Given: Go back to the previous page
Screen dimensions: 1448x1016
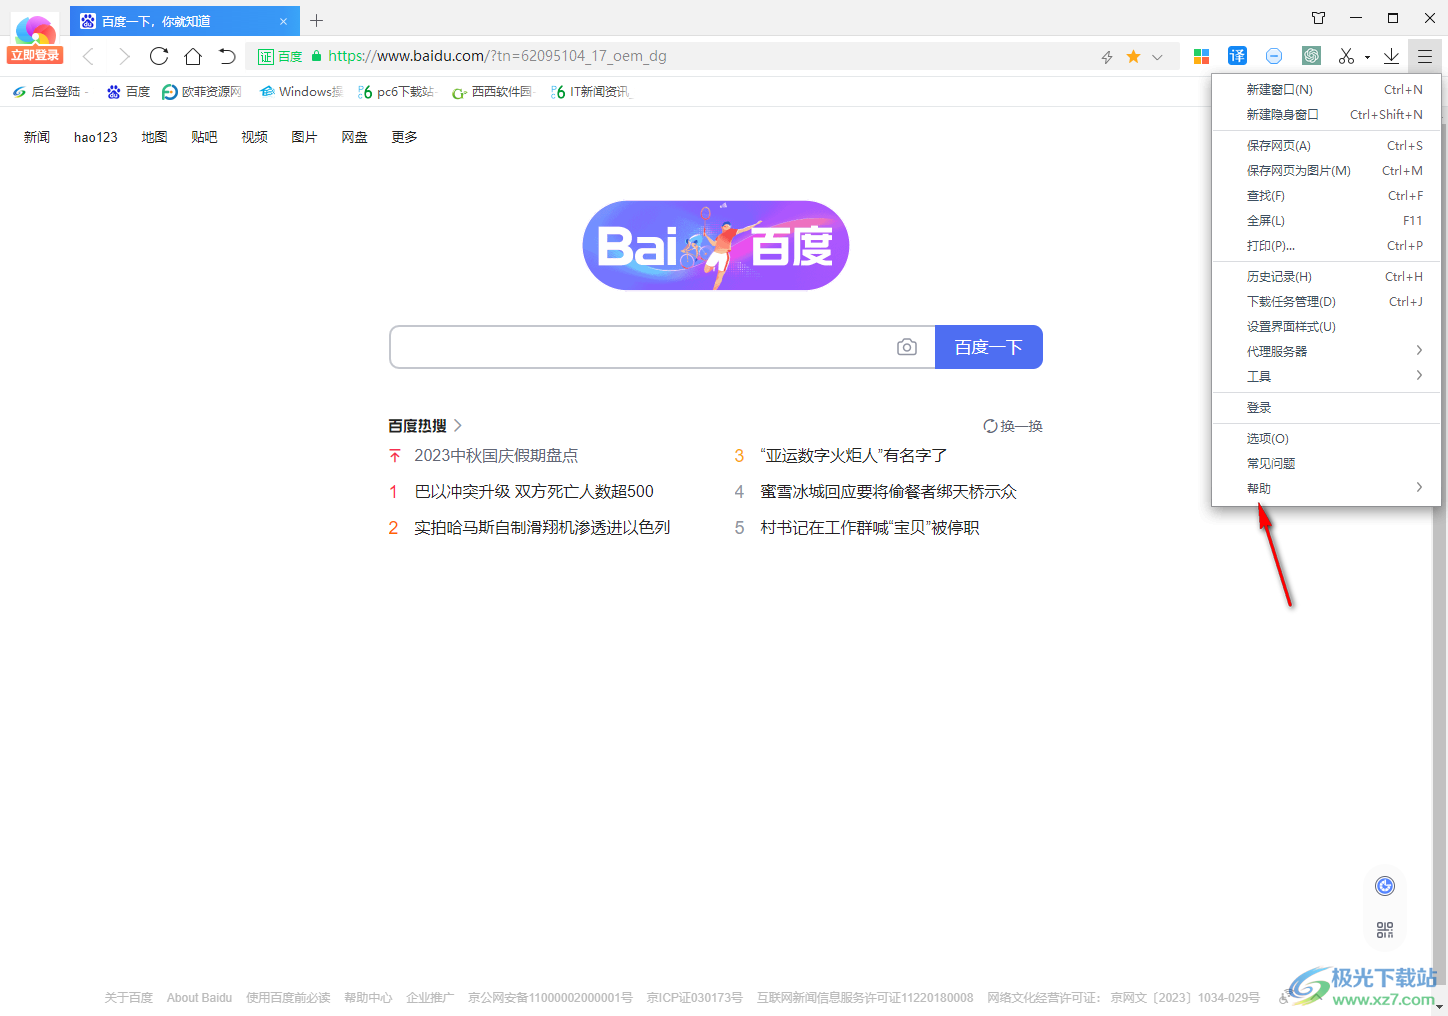Looking at the screenshot, I should click(88, 56).
